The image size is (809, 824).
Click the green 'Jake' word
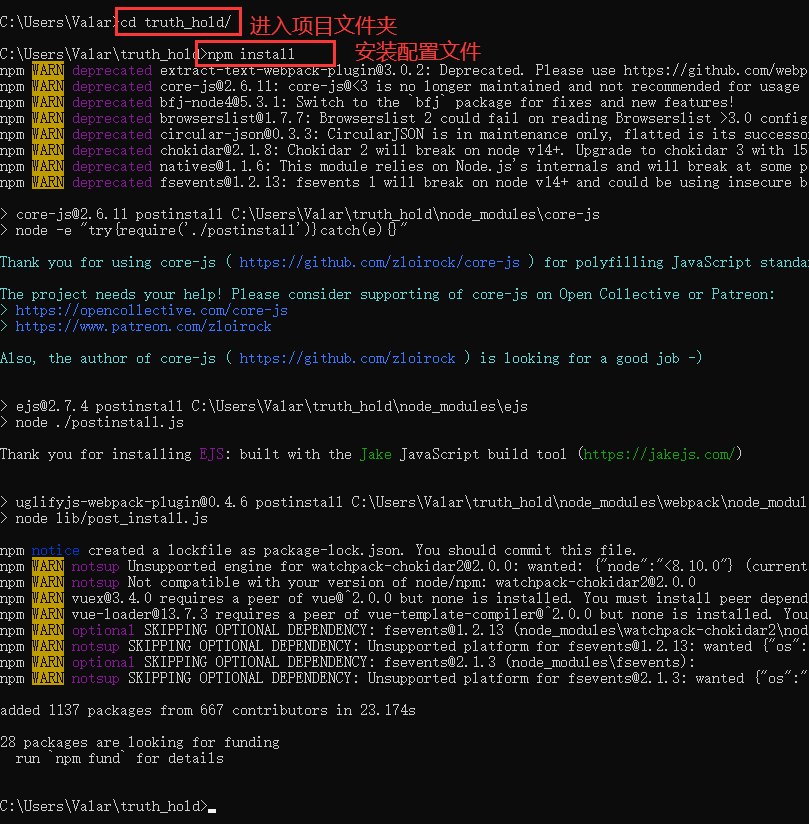(375, 454)
